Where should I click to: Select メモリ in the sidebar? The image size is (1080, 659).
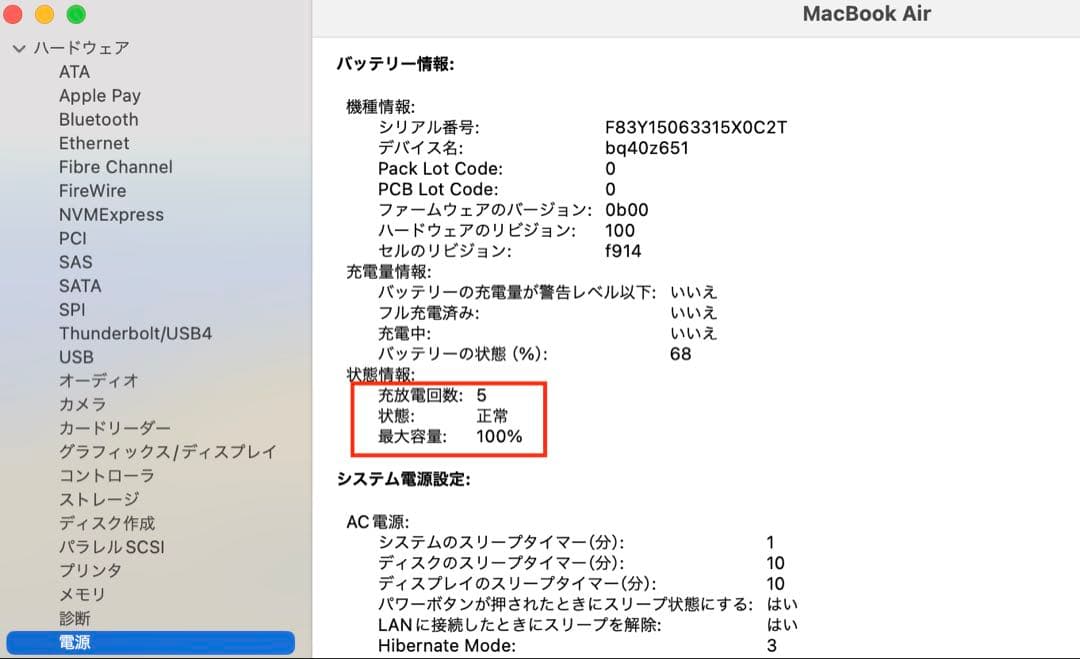[x=76, y=595]
